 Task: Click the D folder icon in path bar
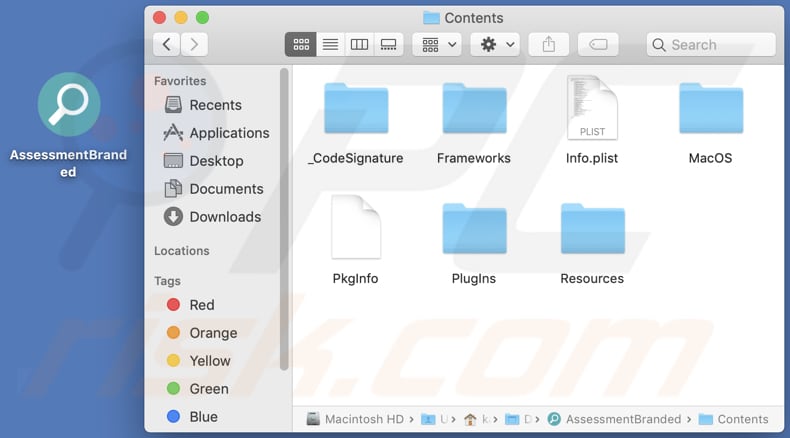512,419
